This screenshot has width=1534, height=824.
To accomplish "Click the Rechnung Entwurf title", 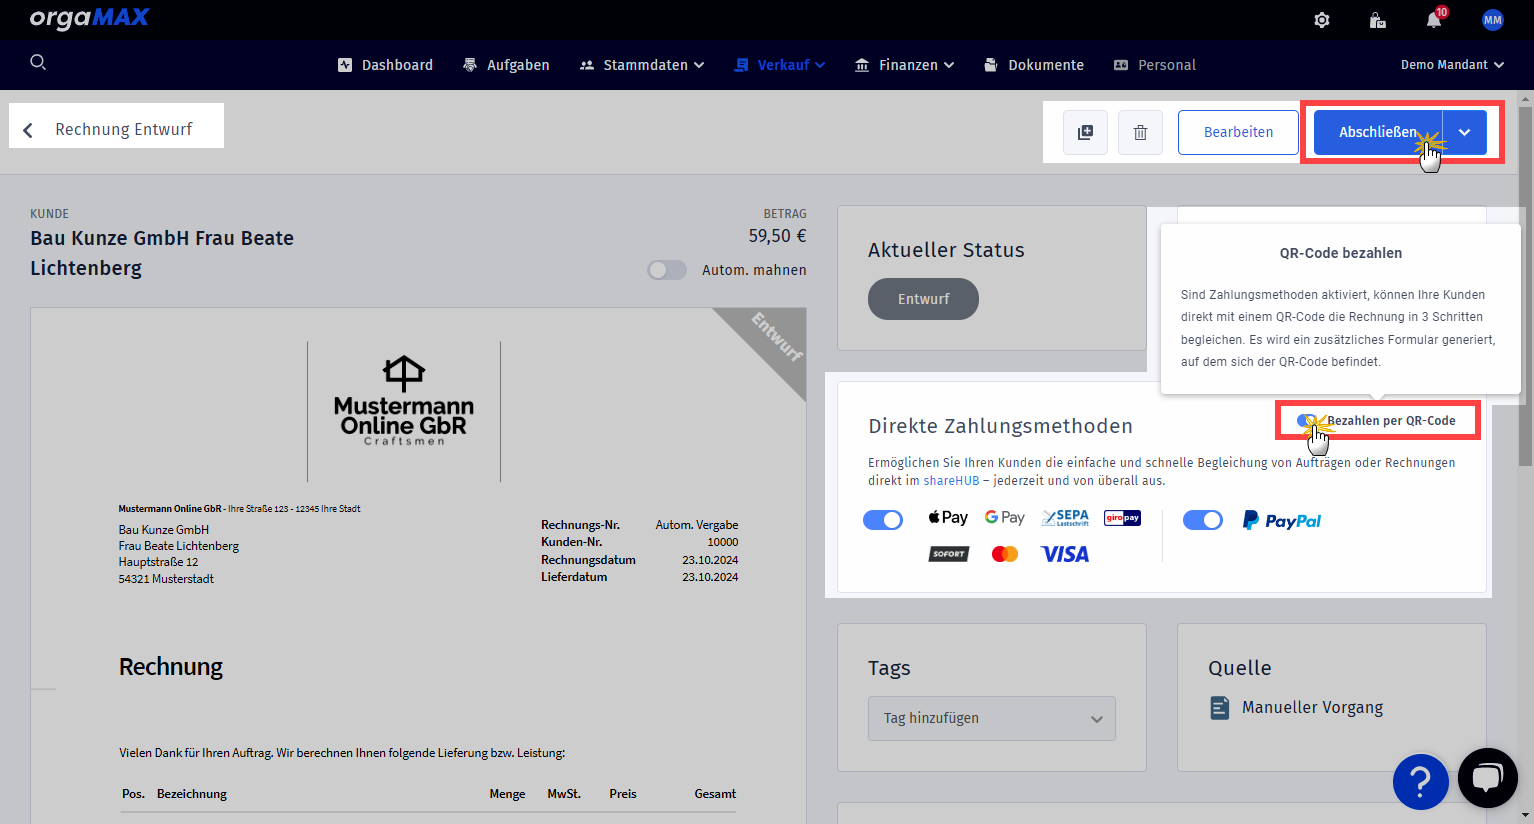I will pos(124,130).
